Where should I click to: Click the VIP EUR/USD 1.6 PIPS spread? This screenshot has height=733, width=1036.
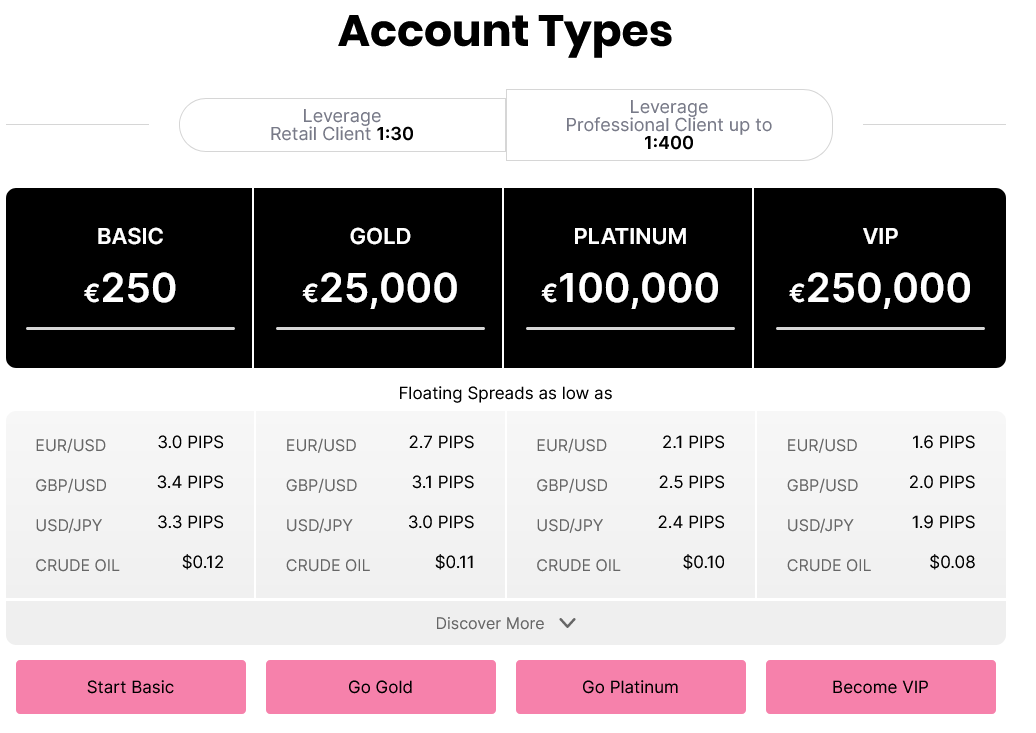(943, 442)
